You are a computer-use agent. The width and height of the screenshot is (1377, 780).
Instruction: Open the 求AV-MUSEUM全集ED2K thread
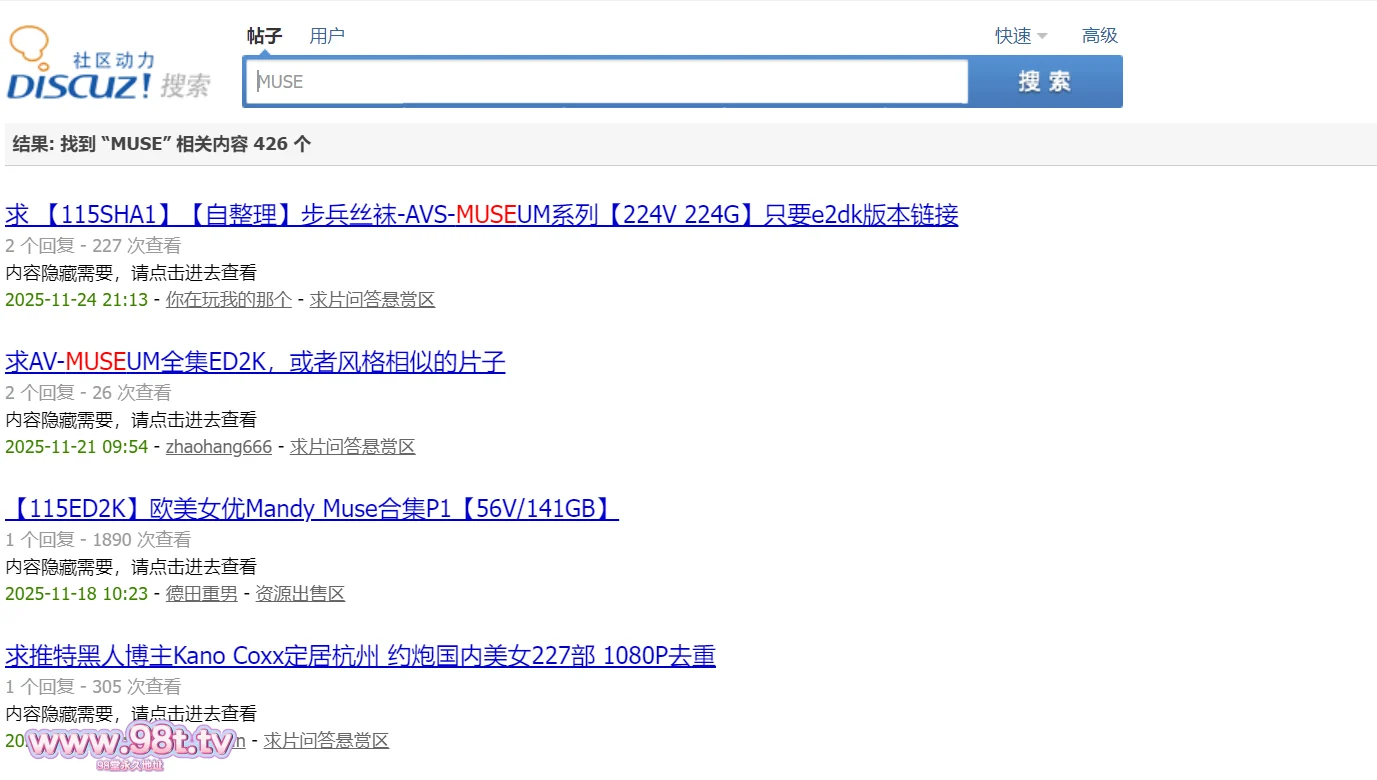256,361
